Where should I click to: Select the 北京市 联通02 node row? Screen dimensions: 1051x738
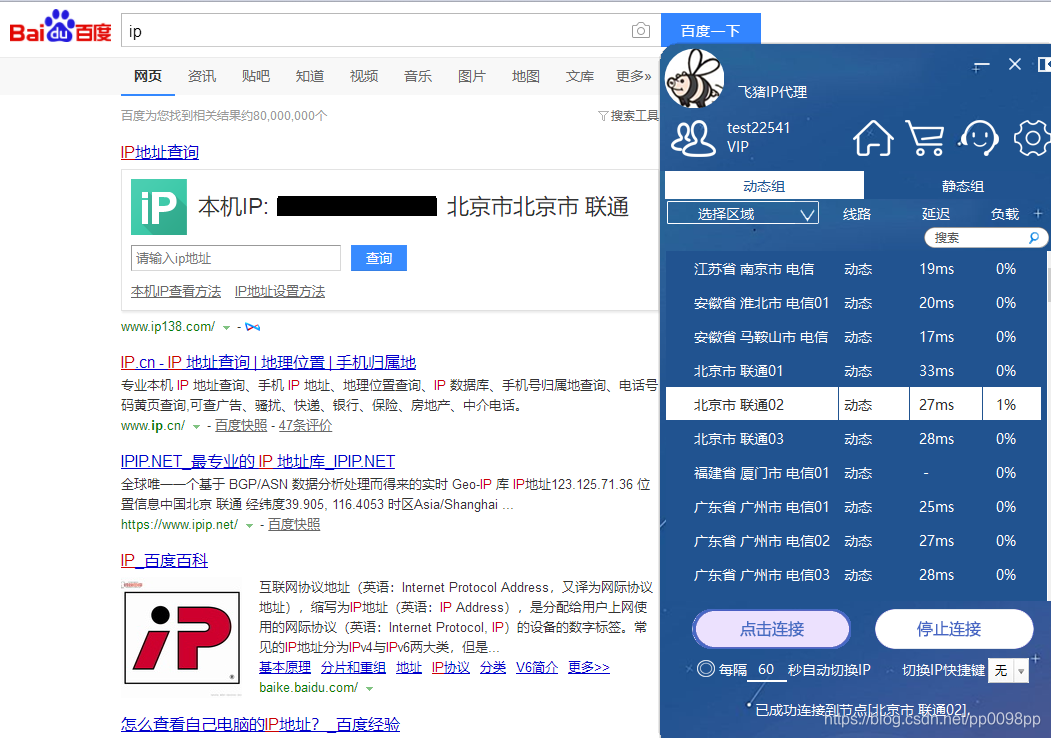[x=853, y=405]
